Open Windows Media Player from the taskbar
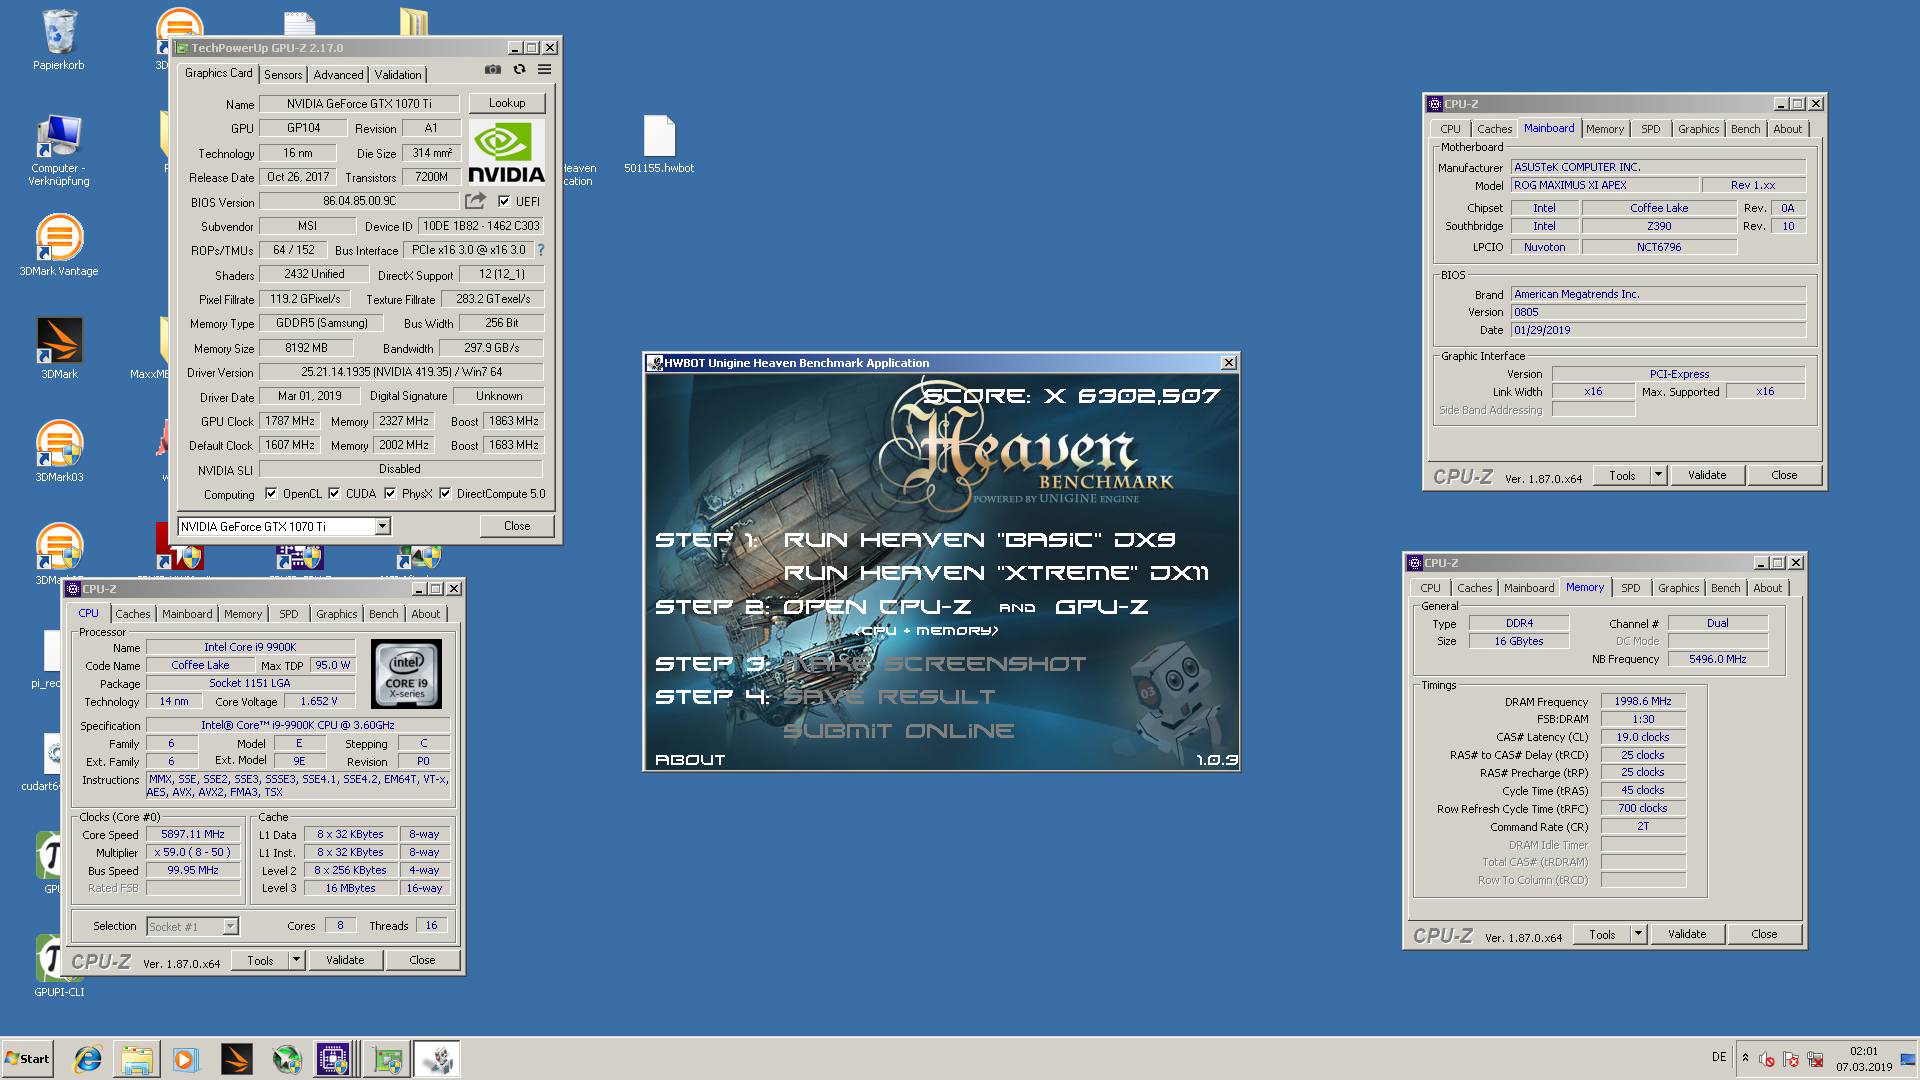Image resolution: width=1920 pixels, height=1080 pixels. coord(186,1059)
